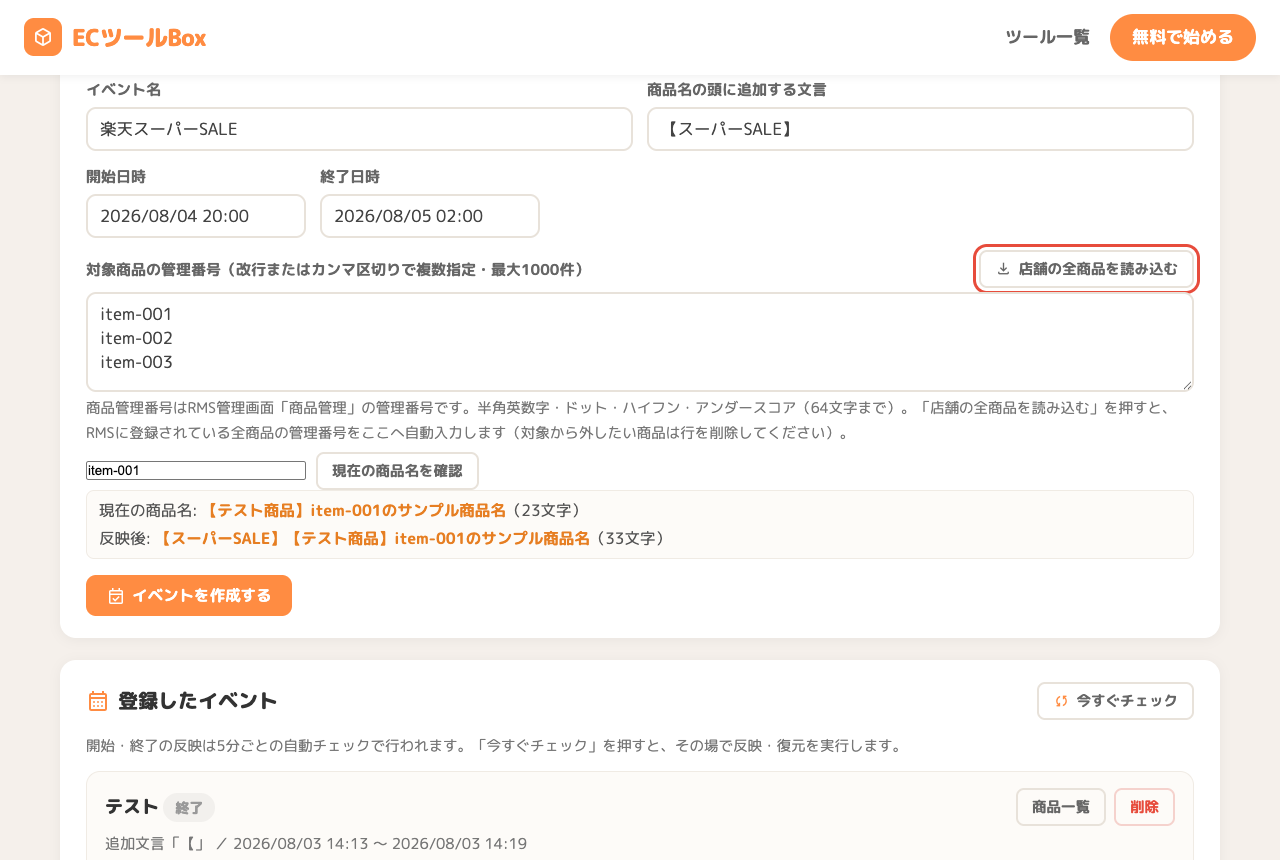The image size is (1280, 860).
Task: Click the ECツールBox cube logo icon
Action: click(x=43, y=37)
